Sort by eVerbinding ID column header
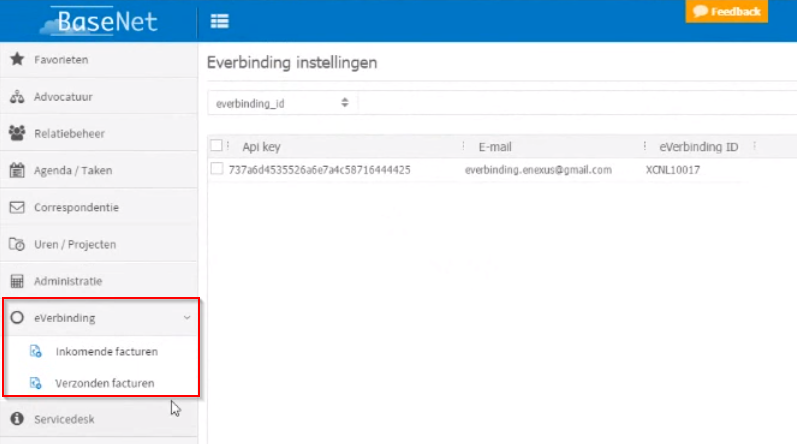 pyautogui.click(x=698, y=147)
